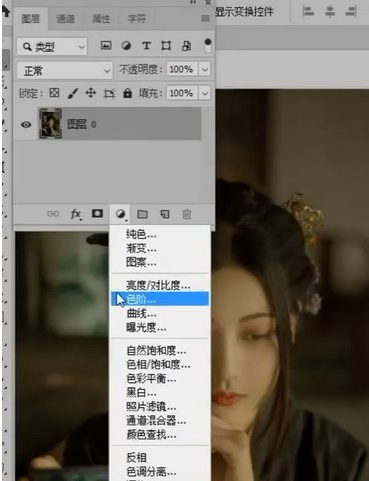The image size is (369, 481).
Task: Filter layers by adjustment layer icon
Action: [x=126, y=46]
